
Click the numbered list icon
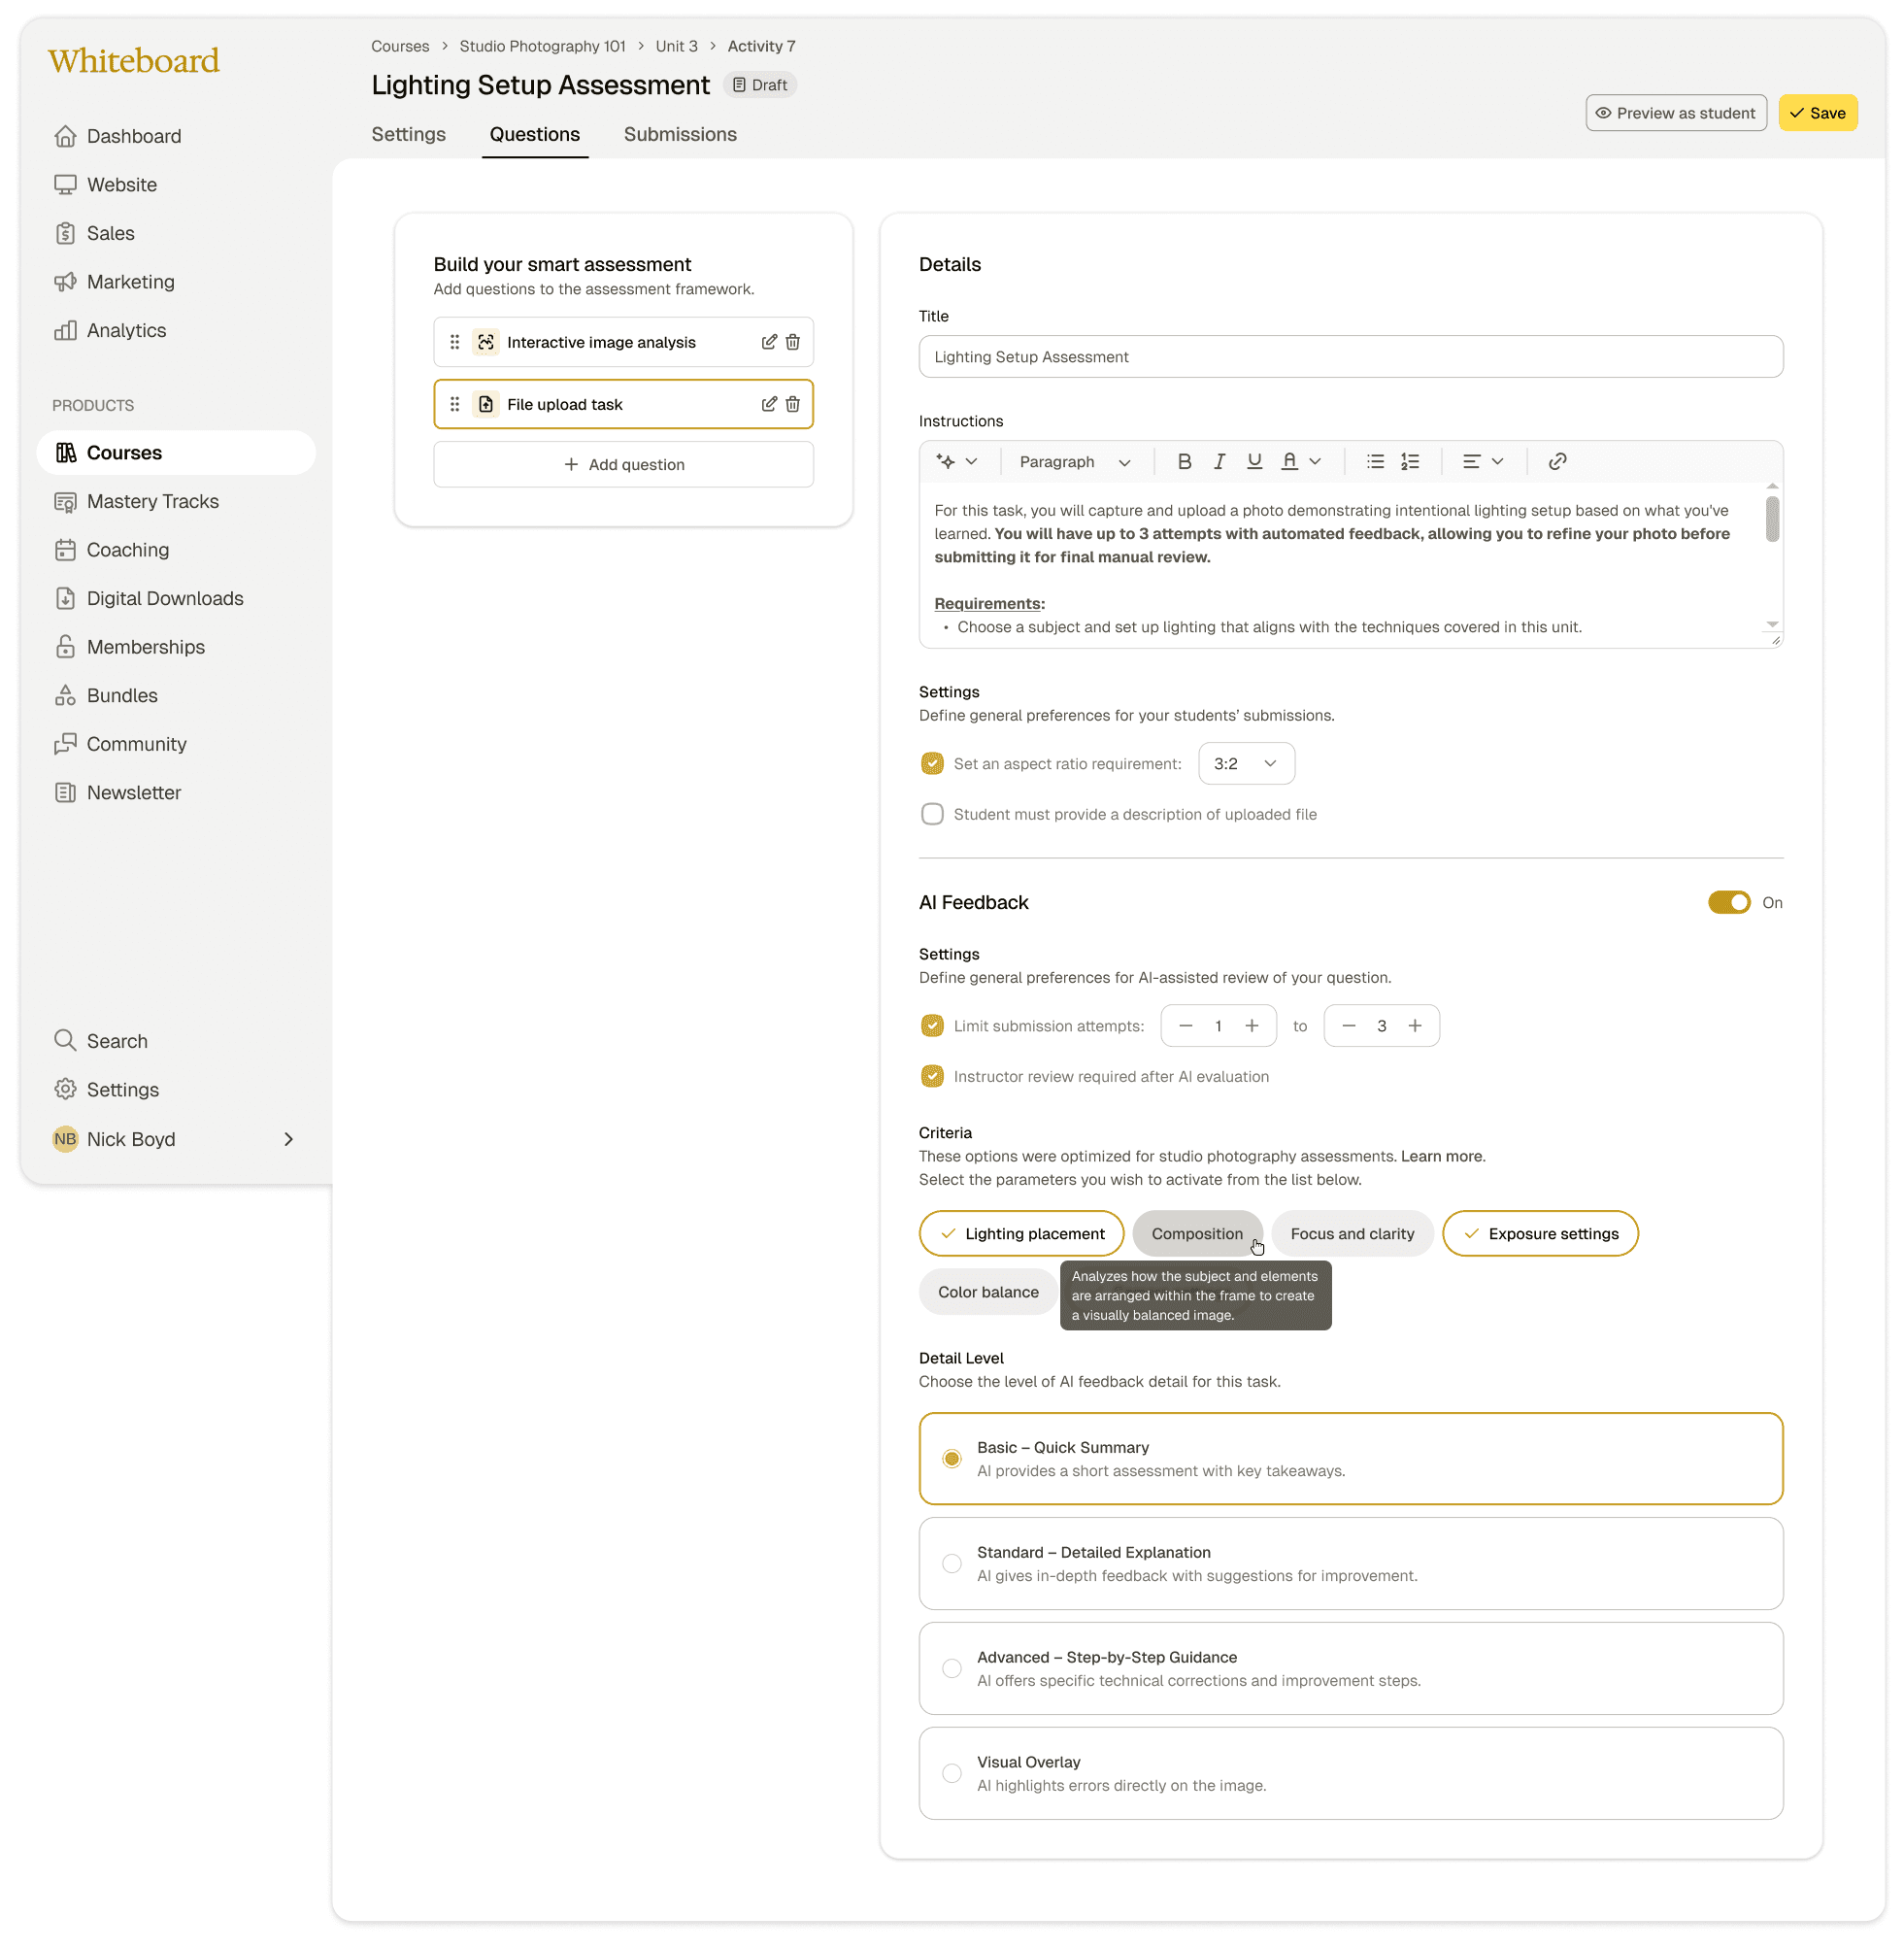coord(1410,462)
